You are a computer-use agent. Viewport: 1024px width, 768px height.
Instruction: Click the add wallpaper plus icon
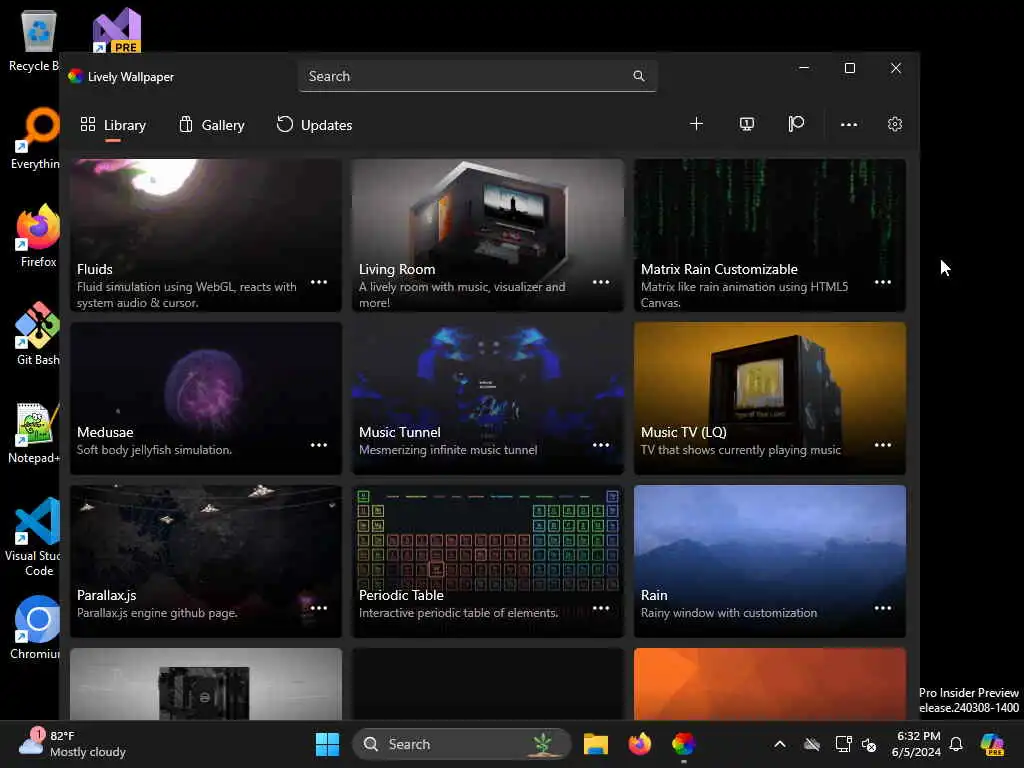tap(696, 124)
